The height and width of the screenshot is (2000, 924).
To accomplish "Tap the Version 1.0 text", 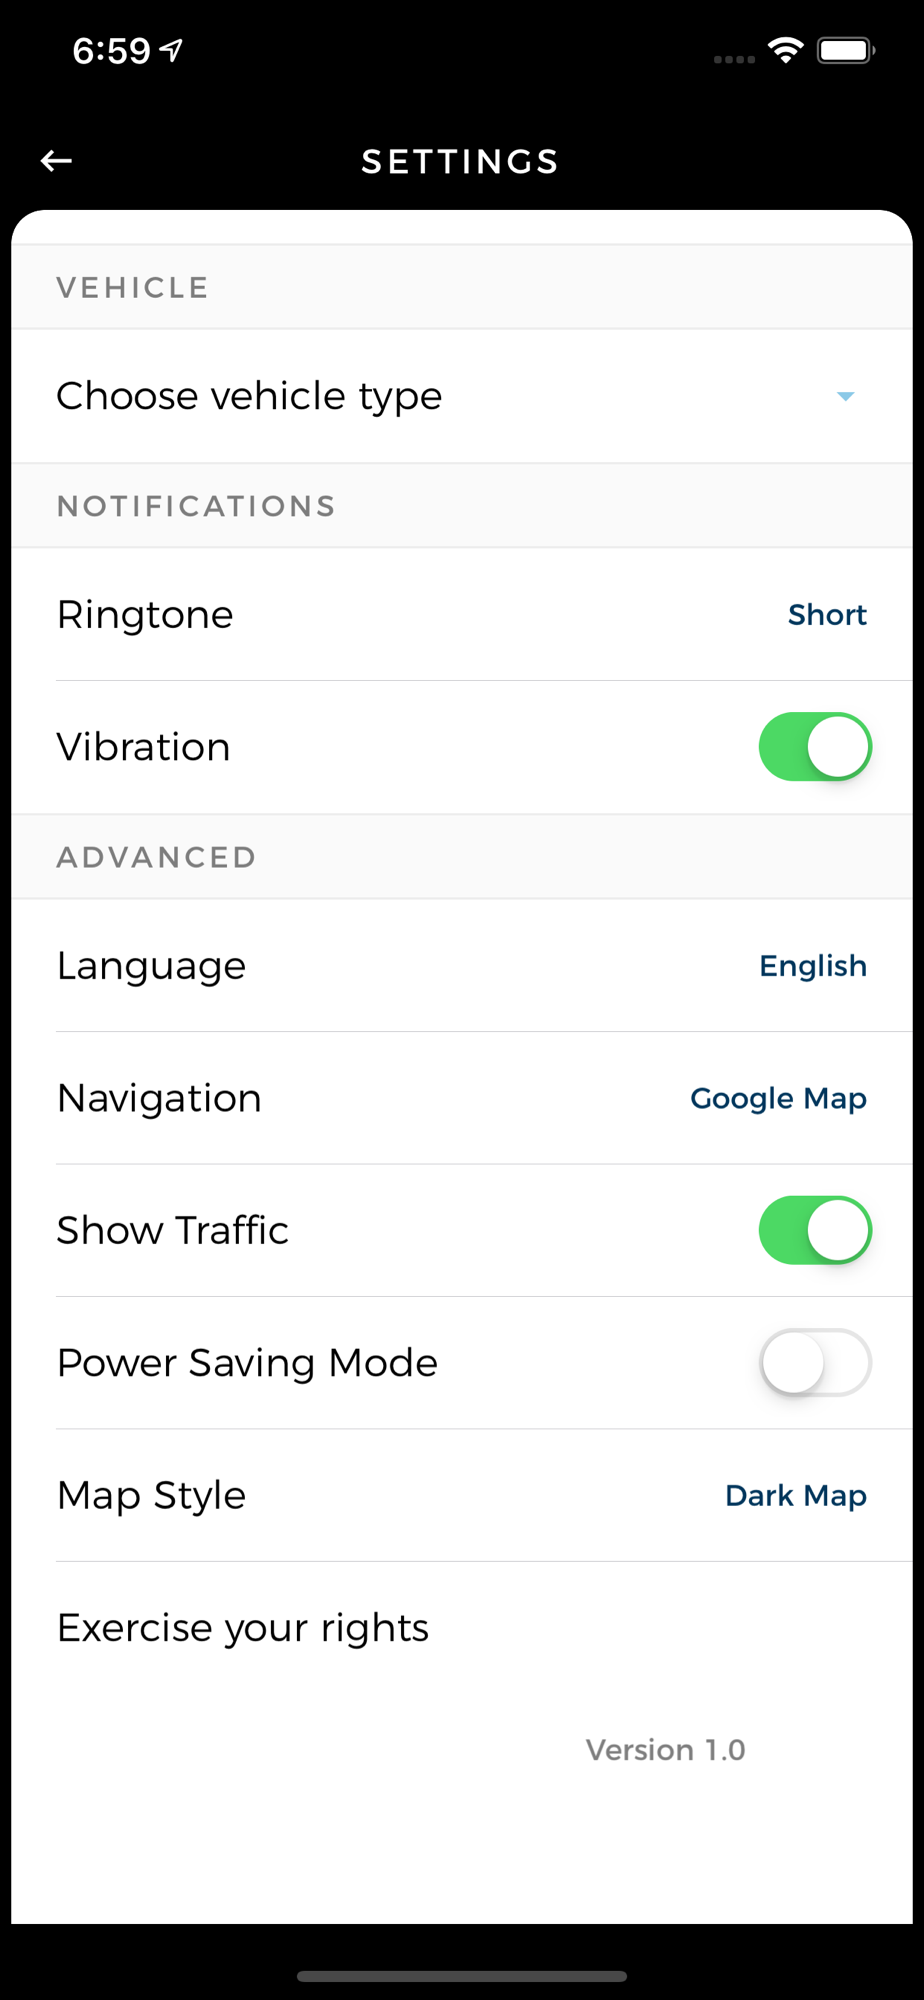I will coord(665,1750).
